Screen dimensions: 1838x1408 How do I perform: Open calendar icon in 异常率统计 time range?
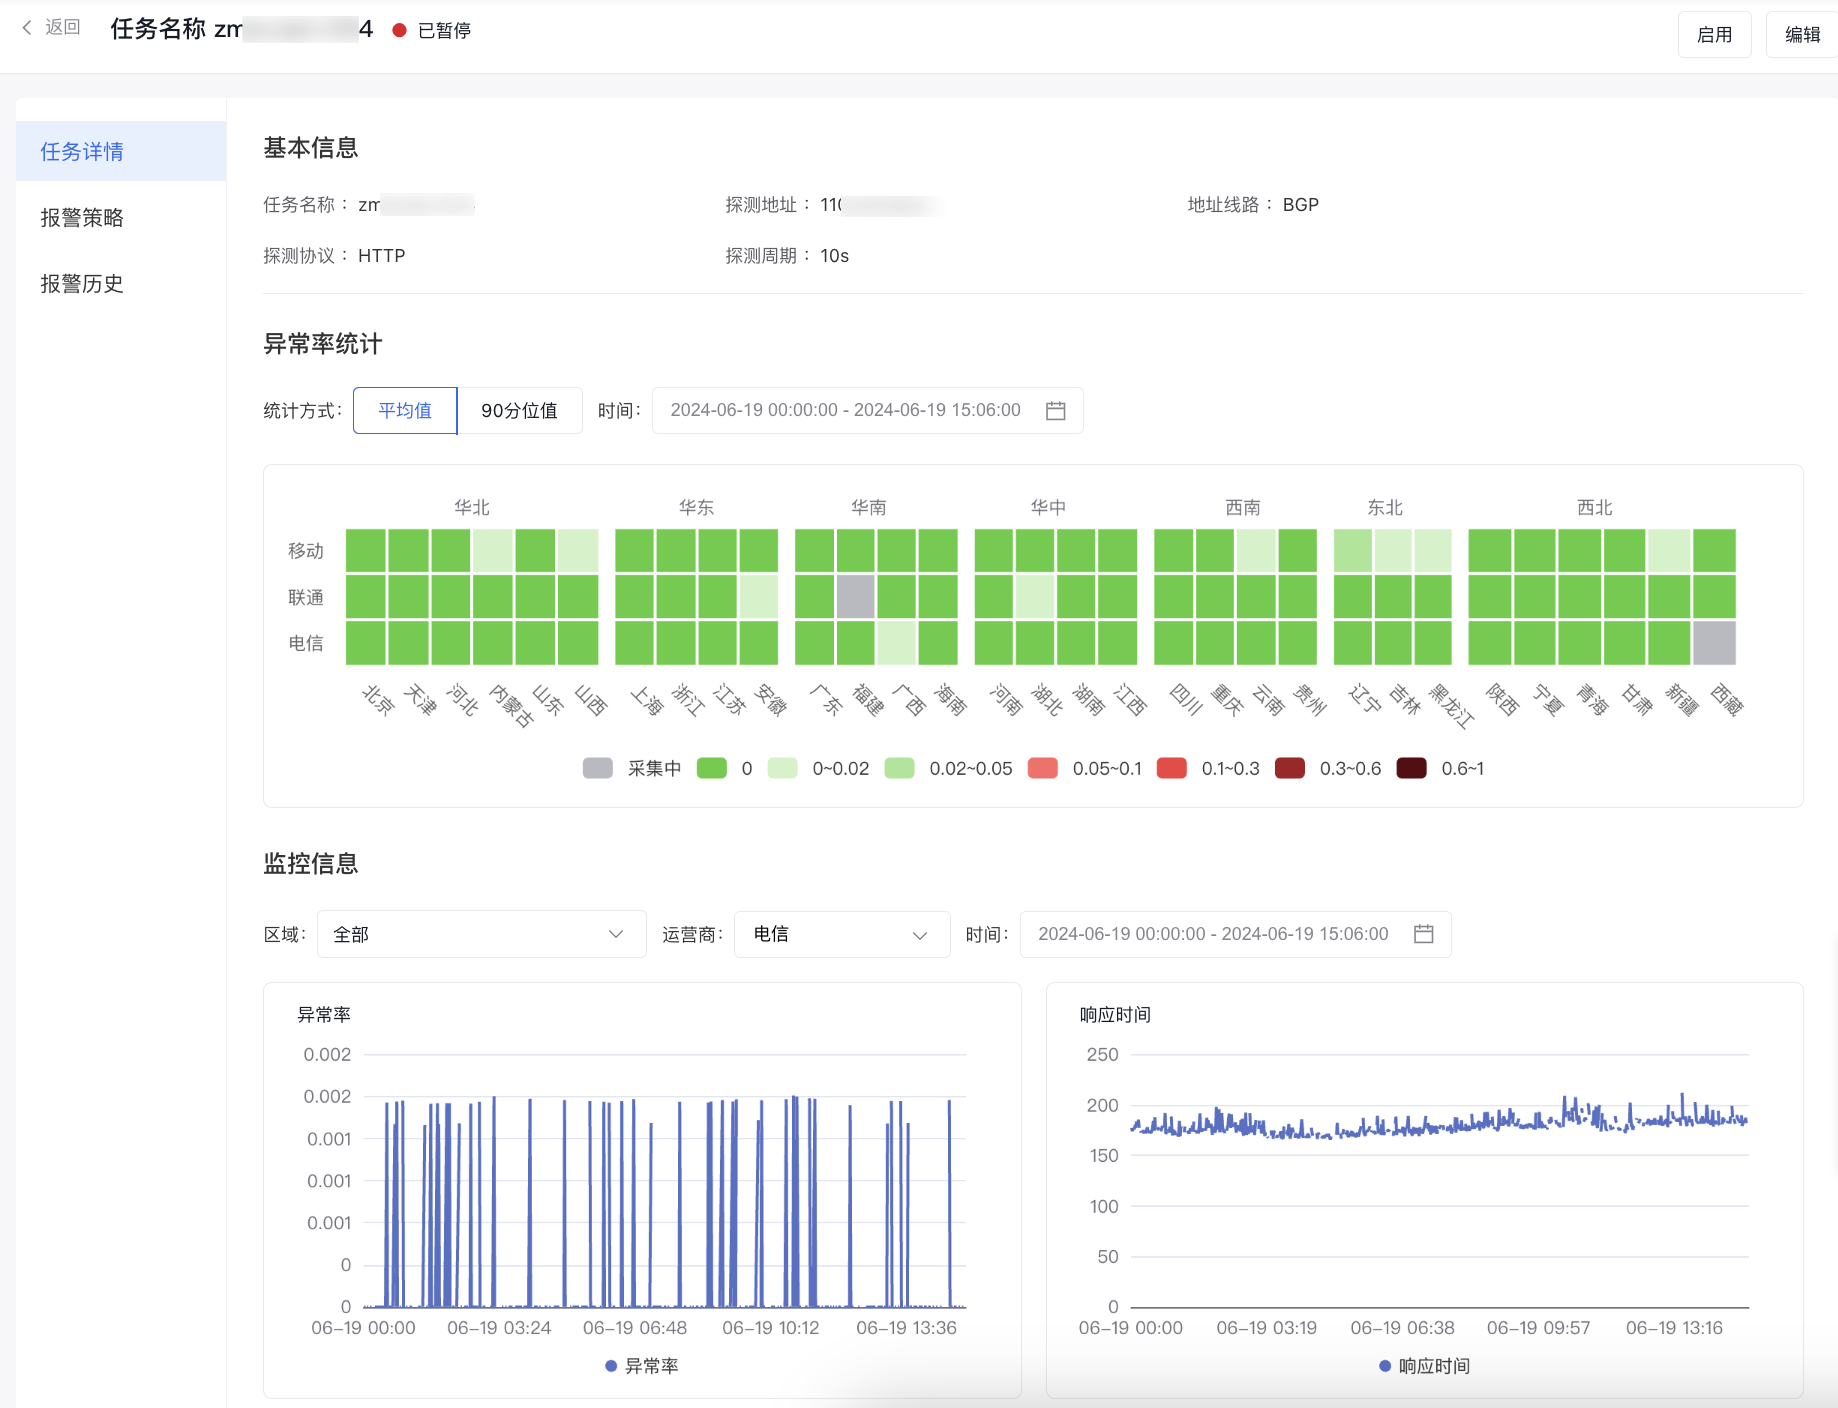[1055, 411]
